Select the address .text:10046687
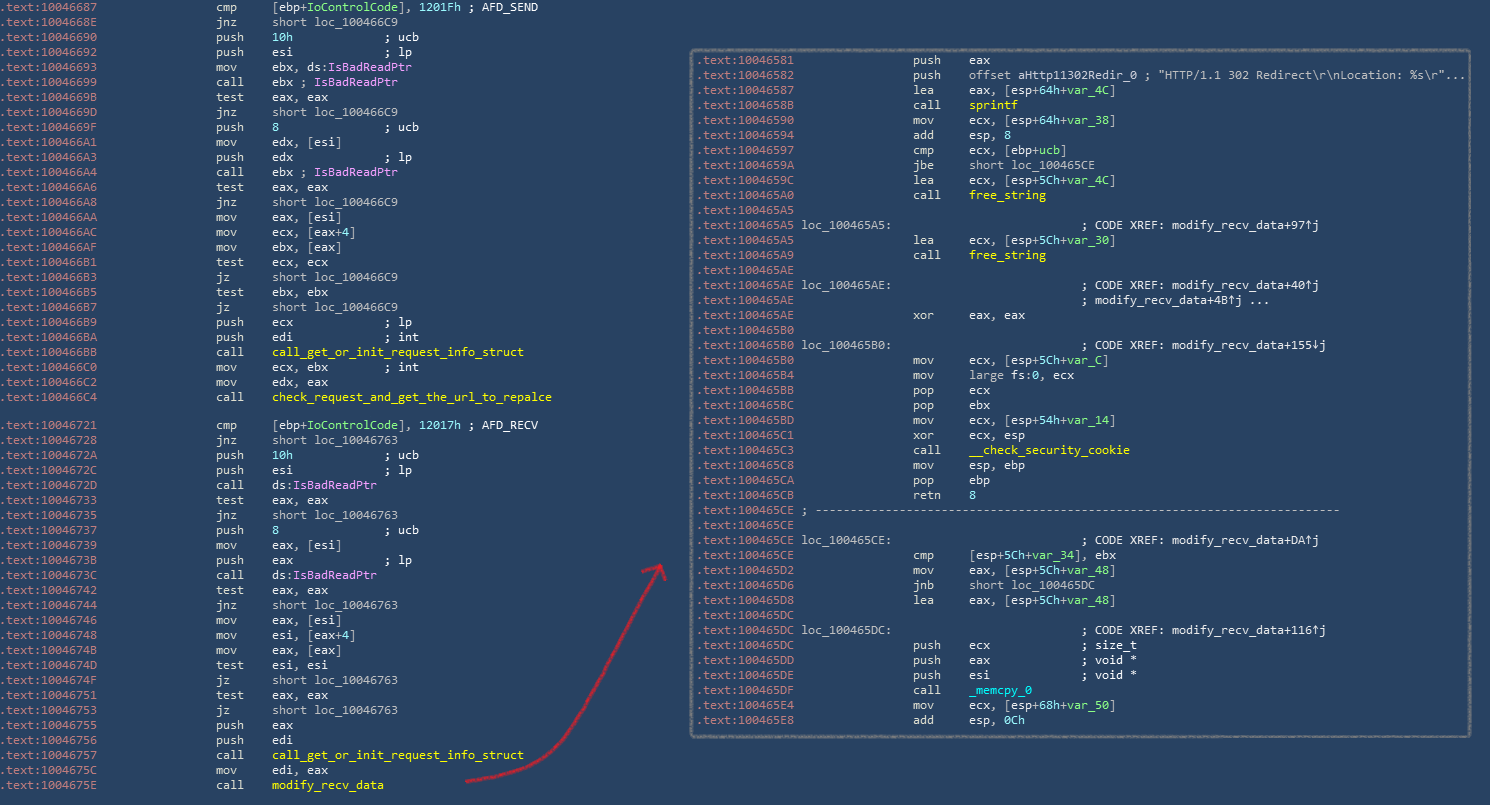Screen dimensions: 1490x805 48,7
